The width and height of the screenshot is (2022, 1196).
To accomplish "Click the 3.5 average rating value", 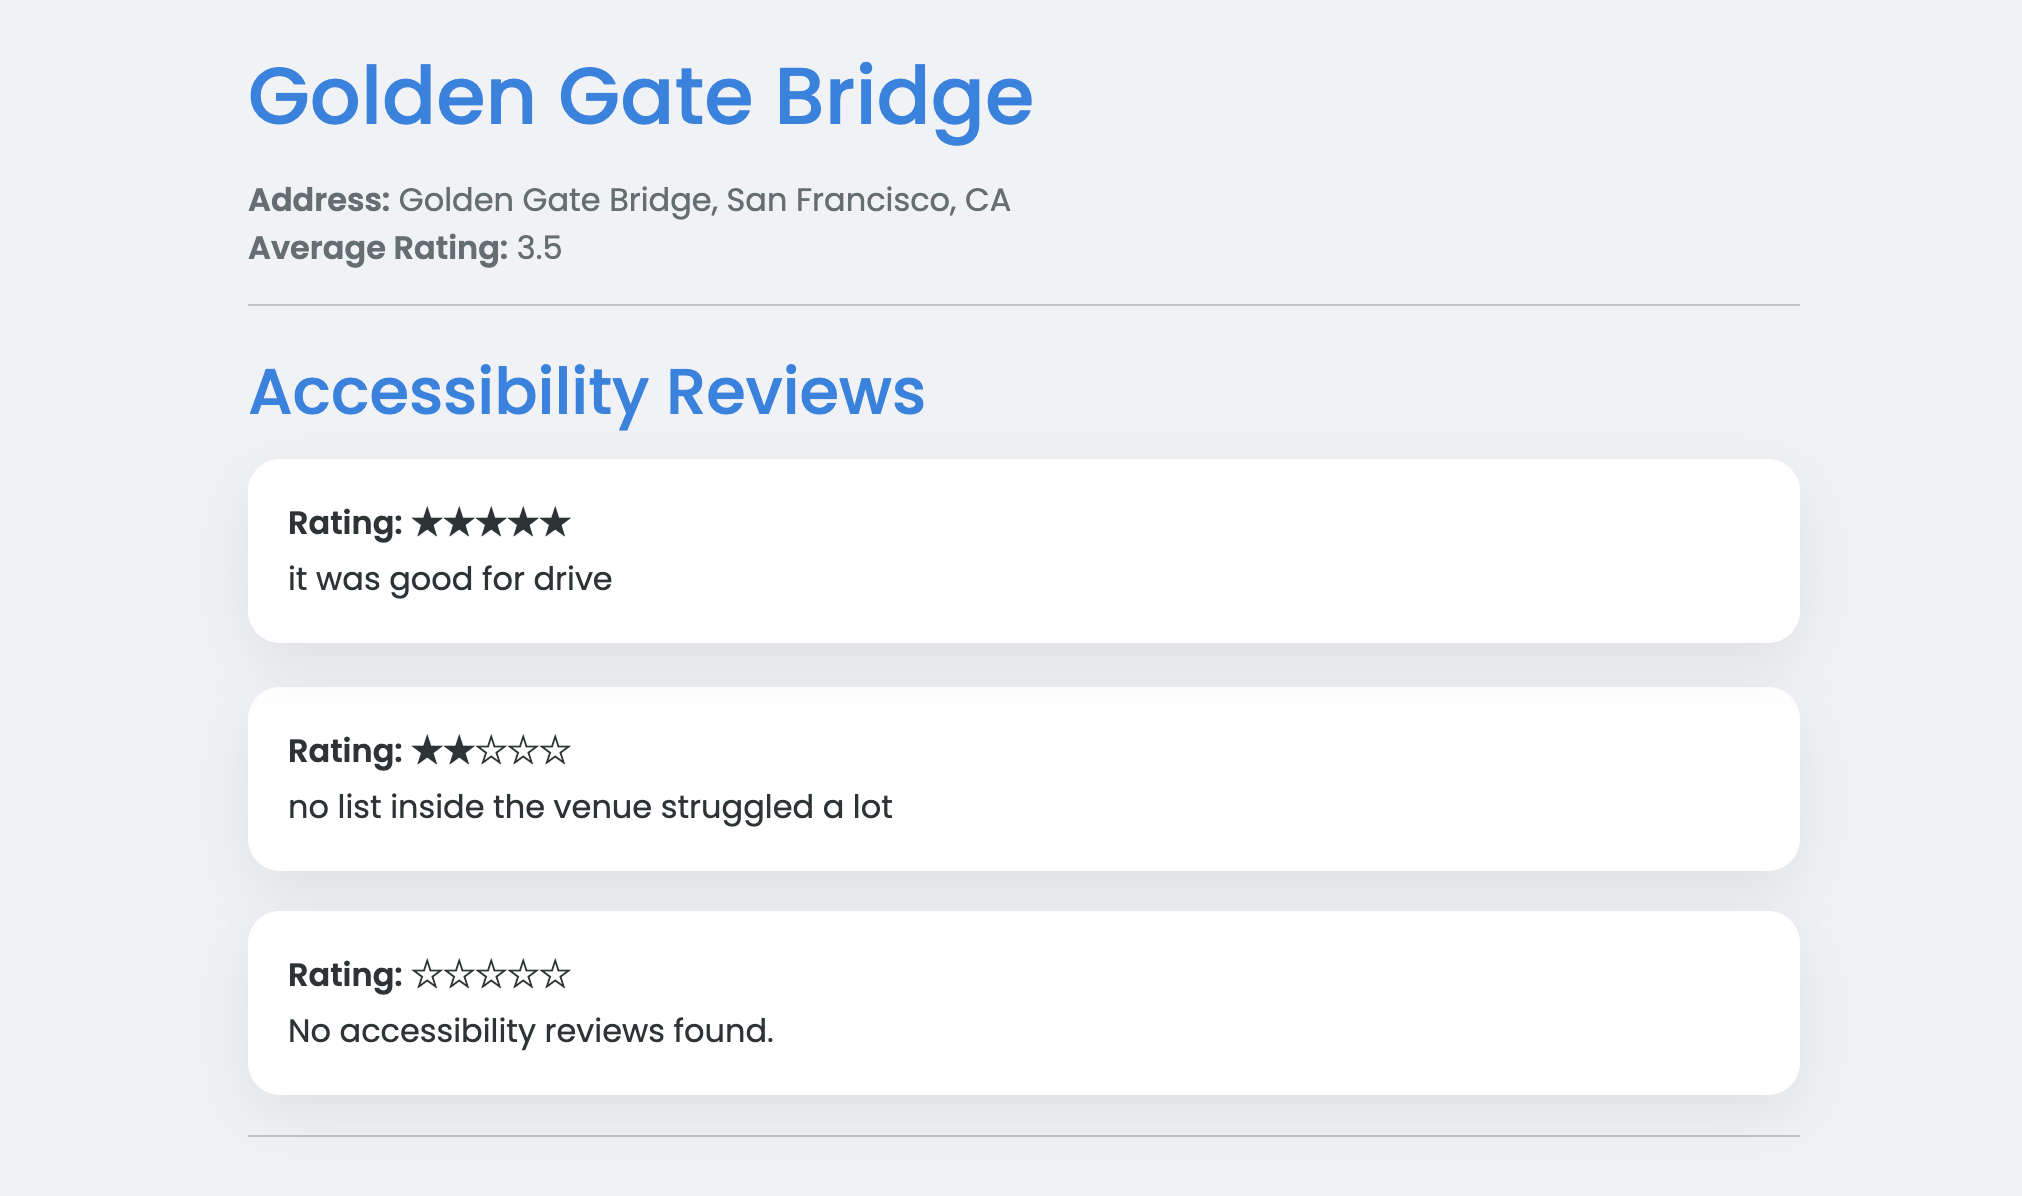I will click(x=539, y=248).
